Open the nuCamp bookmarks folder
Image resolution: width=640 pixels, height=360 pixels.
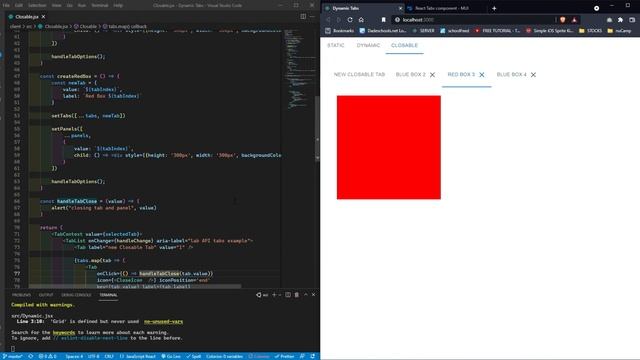[x=619, y=31]
